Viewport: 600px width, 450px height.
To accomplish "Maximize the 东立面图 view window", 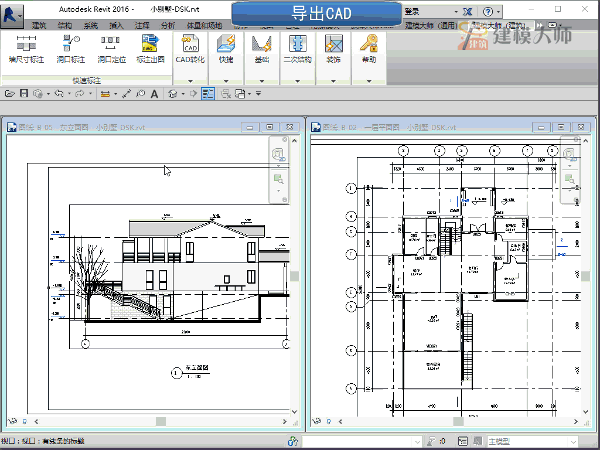I will pyautogui.click(x=270, y=127).
